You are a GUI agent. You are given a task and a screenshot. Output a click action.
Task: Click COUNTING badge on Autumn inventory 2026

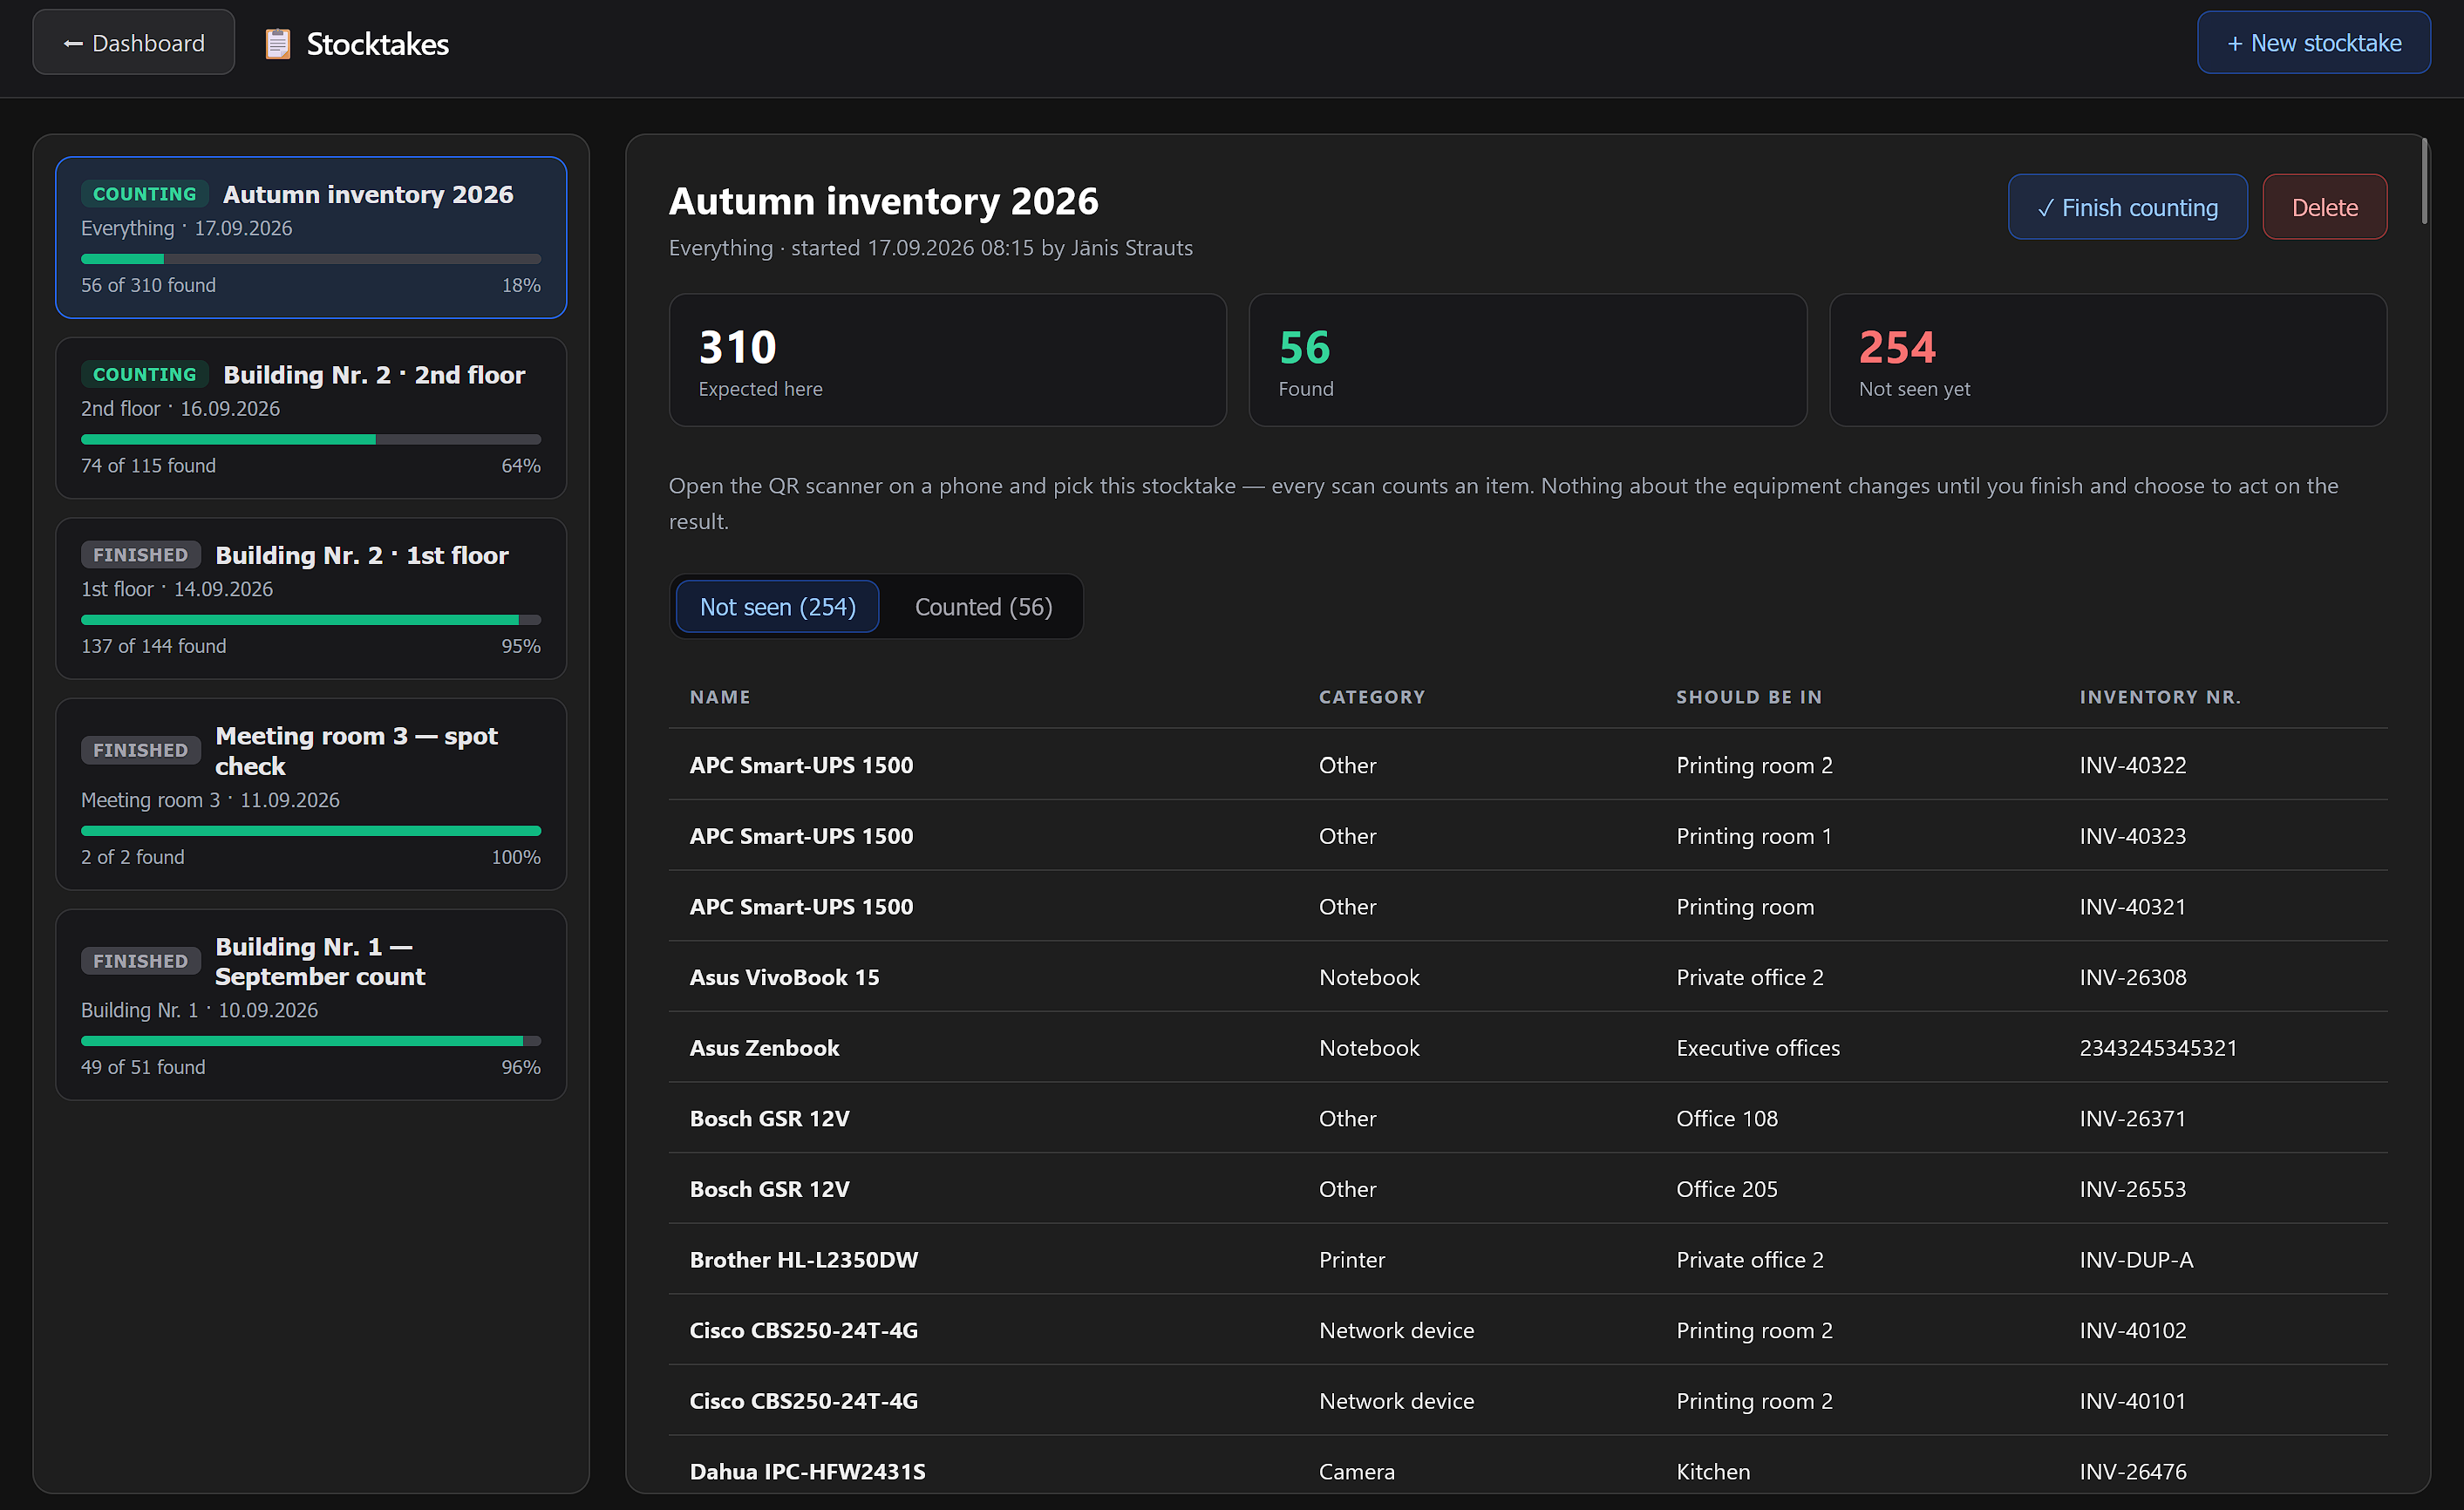pos(145,194)
